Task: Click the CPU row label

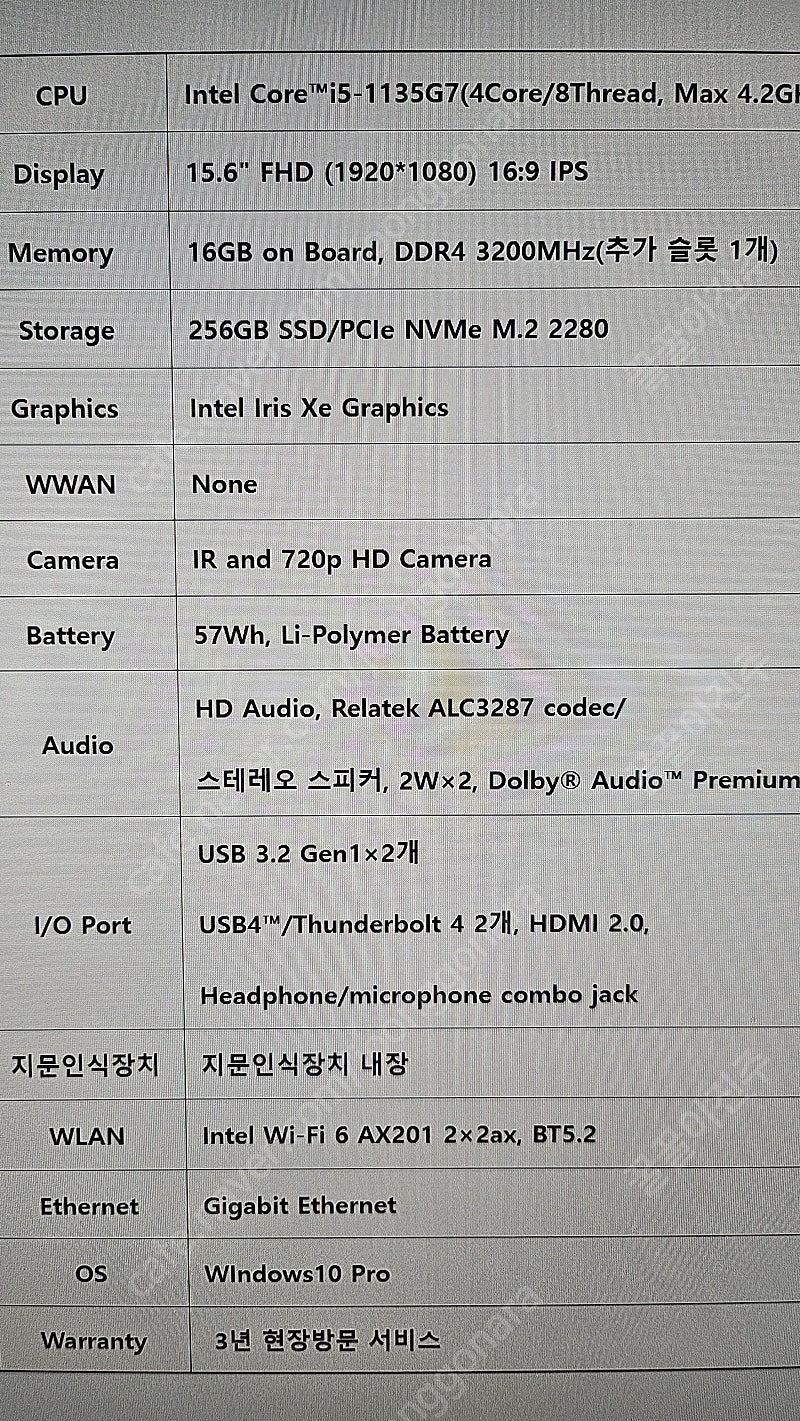Action: [x=61, y=96]
